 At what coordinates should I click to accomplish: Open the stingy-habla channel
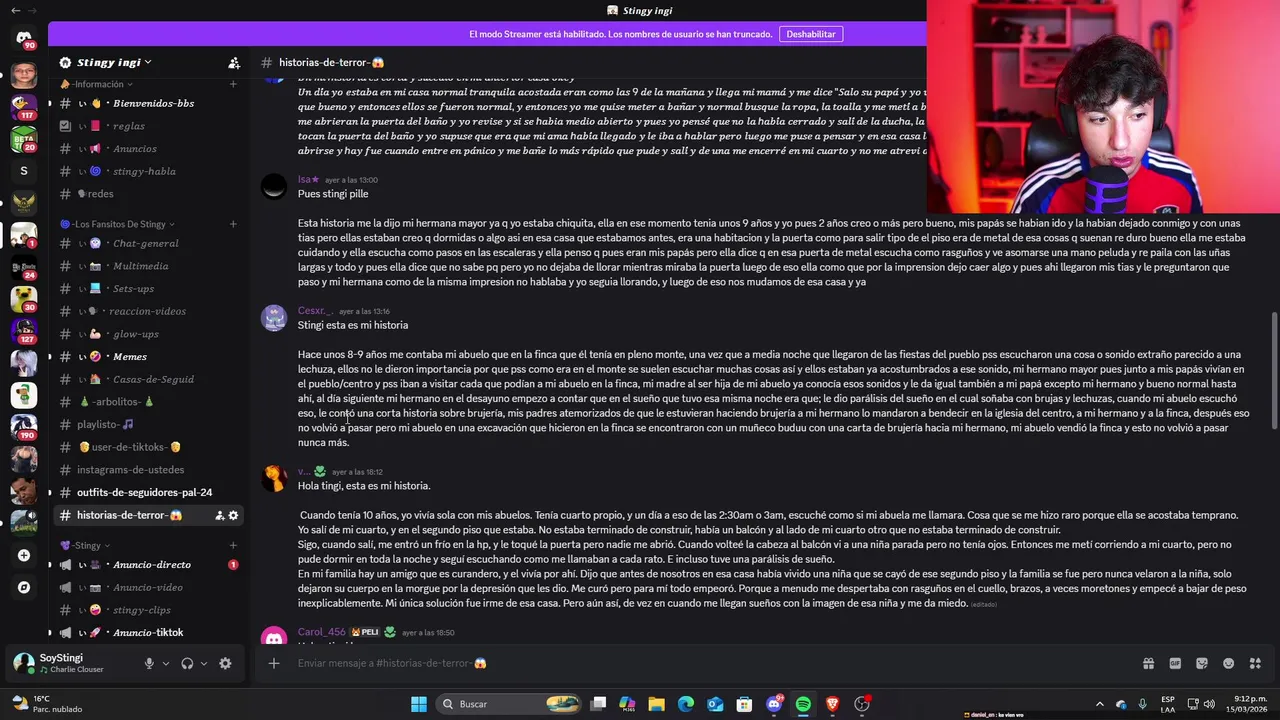[147, 171]
